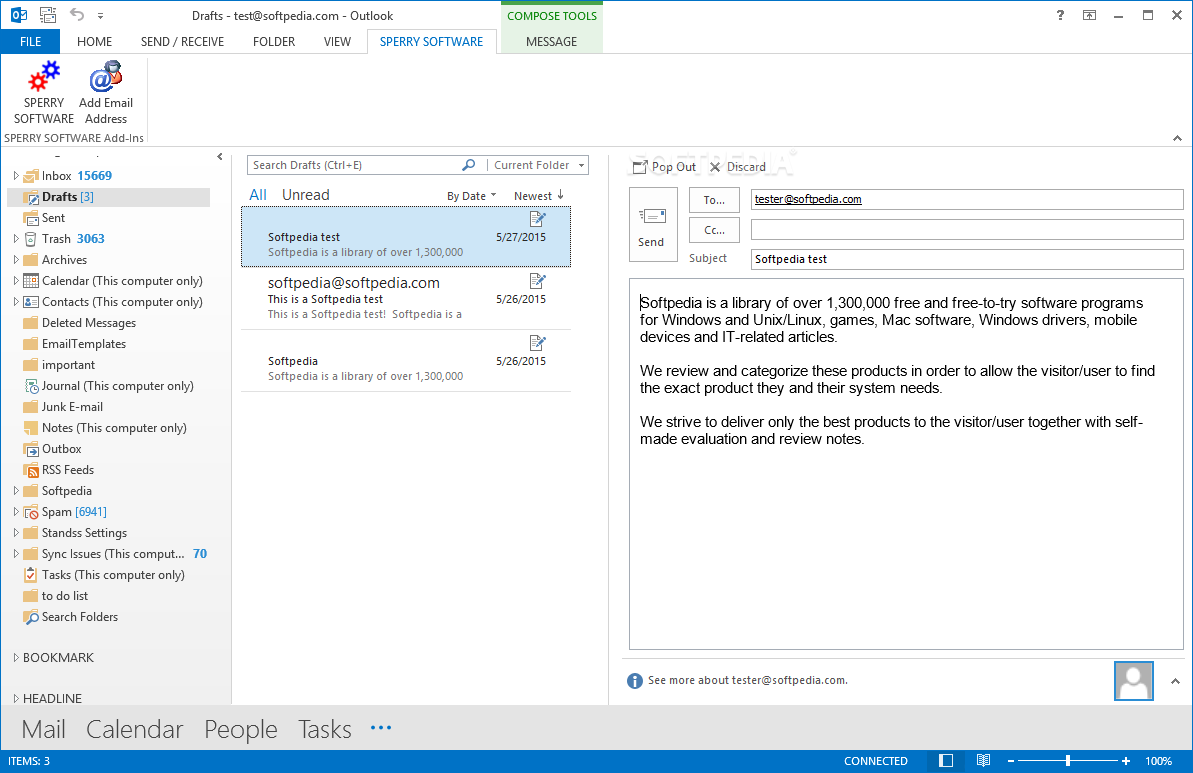Open the By Date arrangement dropdown
Screen dimensions: 1193x773
pyautogui.click(x=471, y=196)
